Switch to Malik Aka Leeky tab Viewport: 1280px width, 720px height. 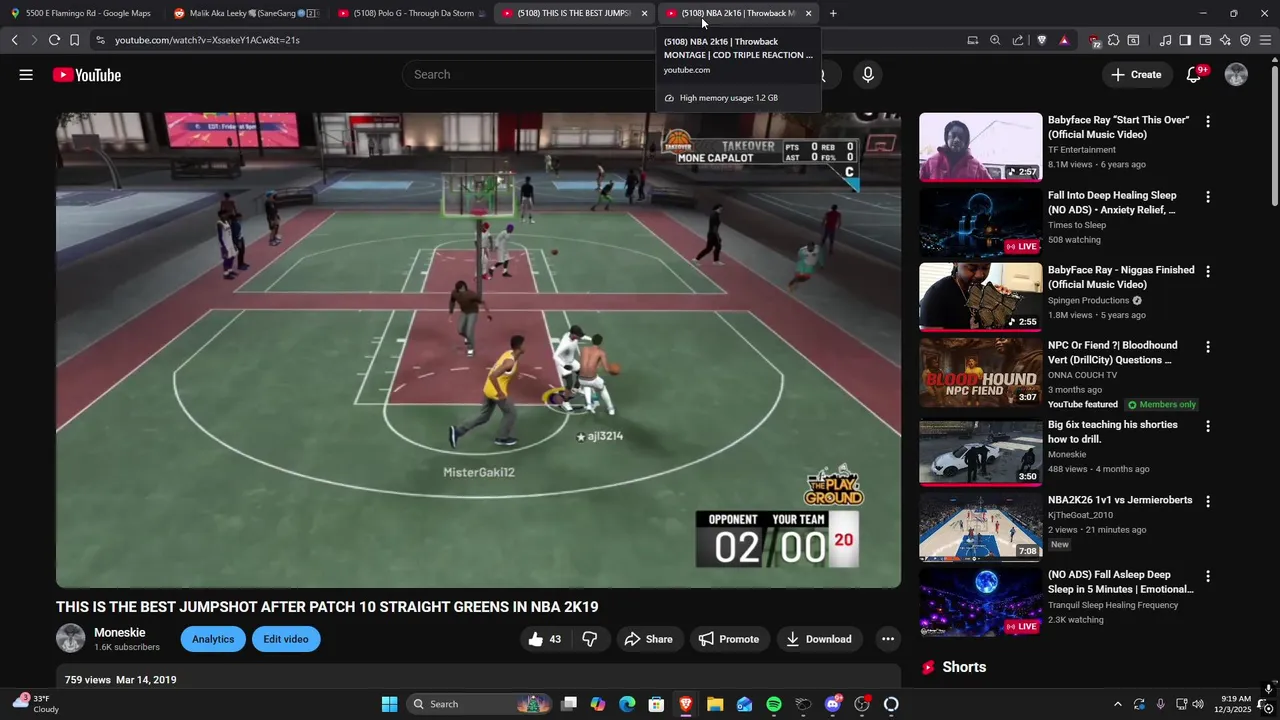coord(246,13)
